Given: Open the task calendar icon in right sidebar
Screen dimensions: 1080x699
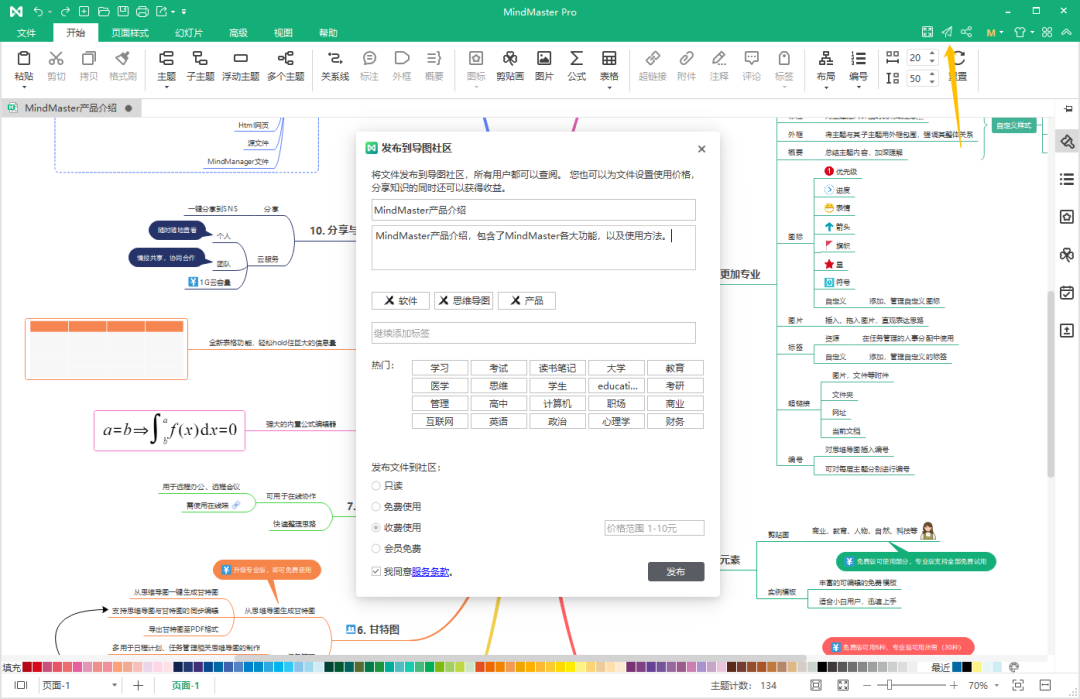Looking at the screenshot, I should [1066, 293].
